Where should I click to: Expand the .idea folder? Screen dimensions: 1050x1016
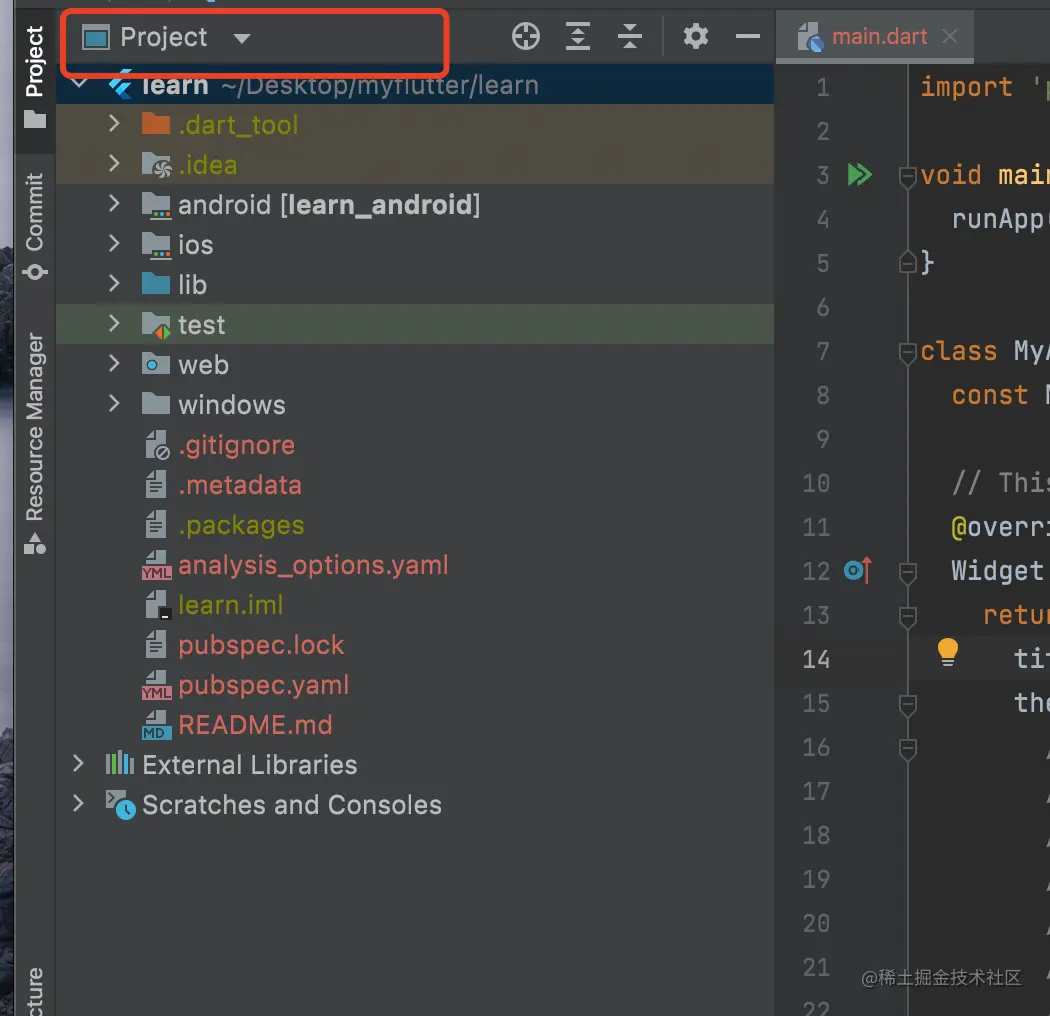[114, 163]
